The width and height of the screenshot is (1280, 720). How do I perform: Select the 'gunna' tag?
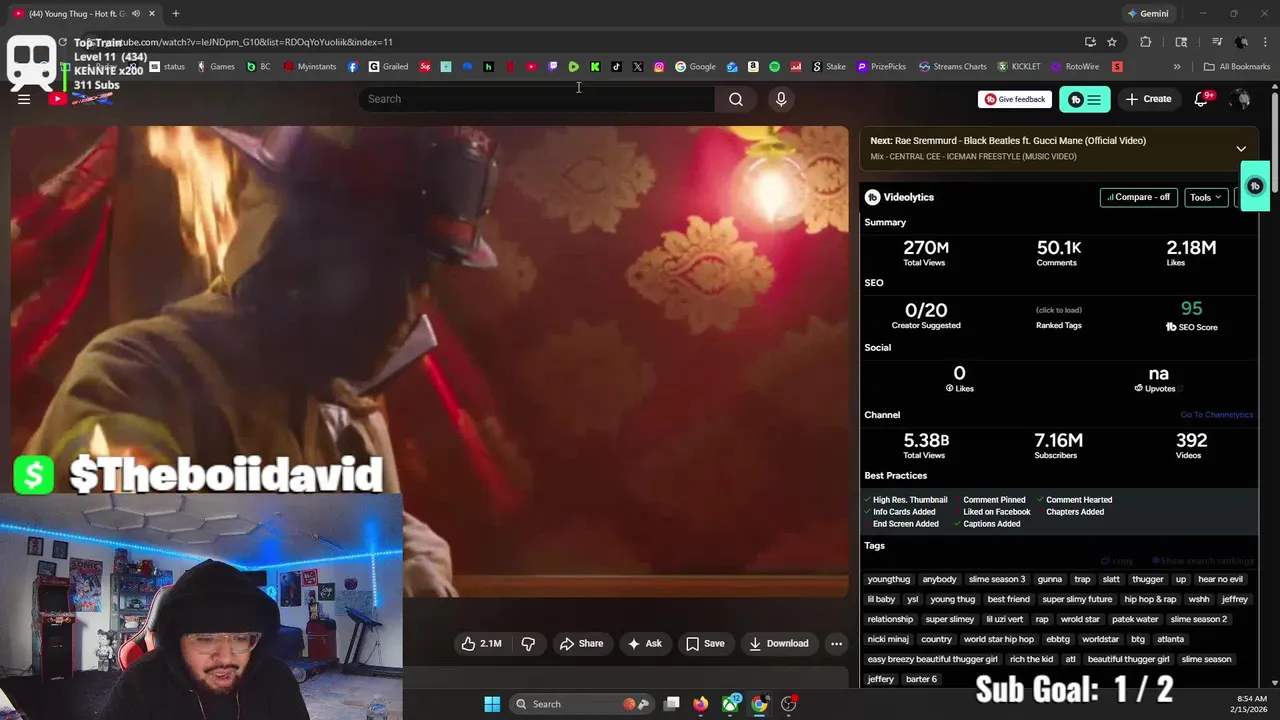[1050, 579]
